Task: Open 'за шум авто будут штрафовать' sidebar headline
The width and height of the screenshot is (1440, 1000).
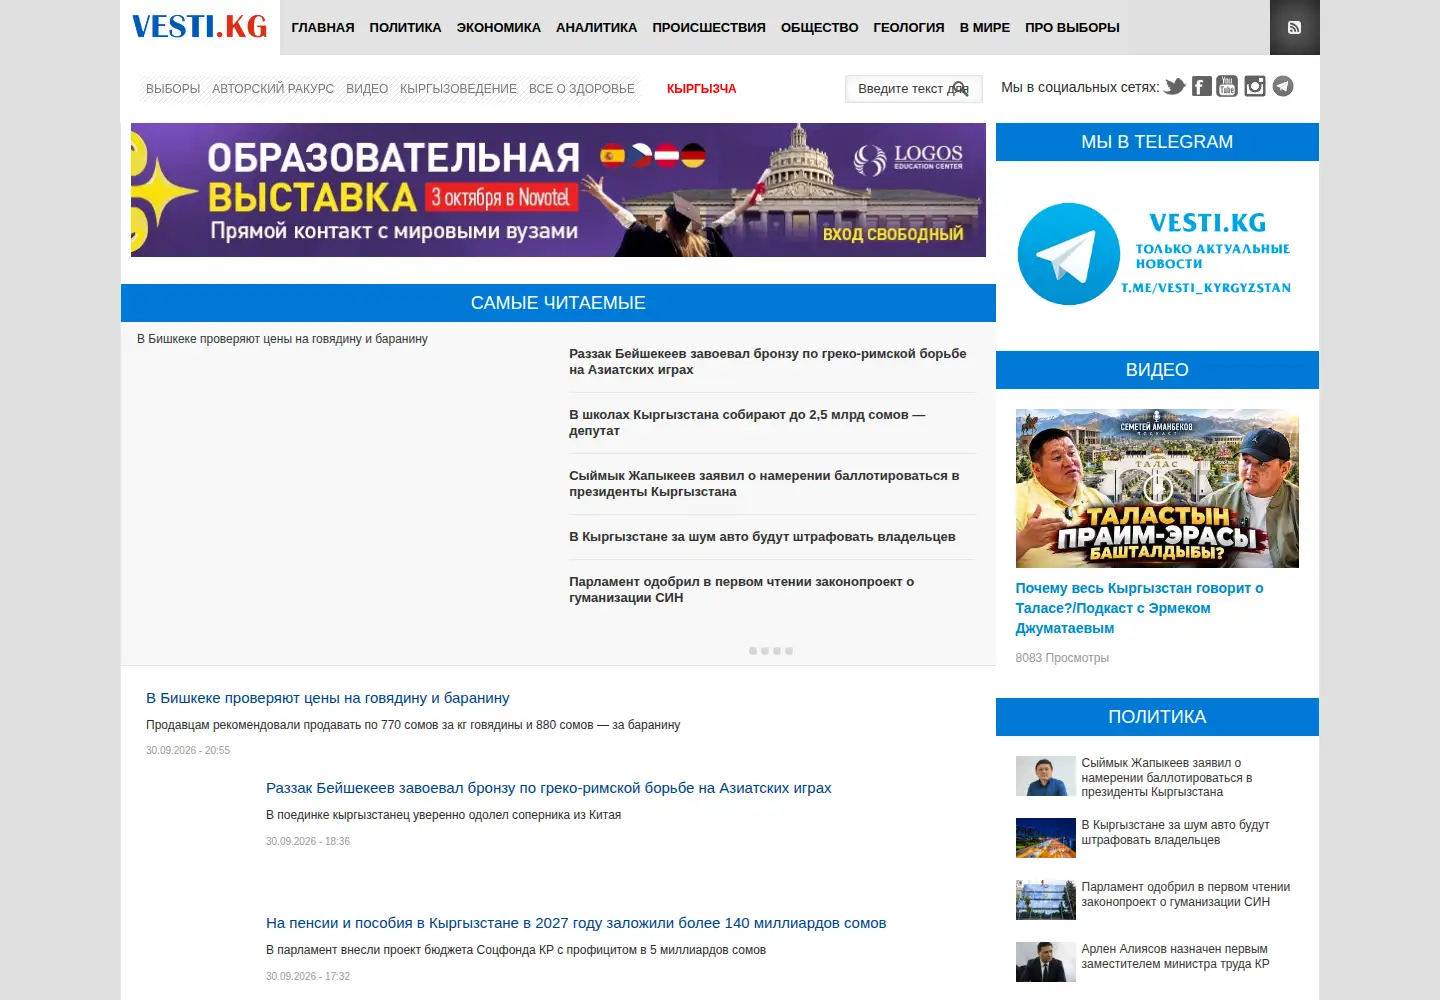Action: point(1175,832)
